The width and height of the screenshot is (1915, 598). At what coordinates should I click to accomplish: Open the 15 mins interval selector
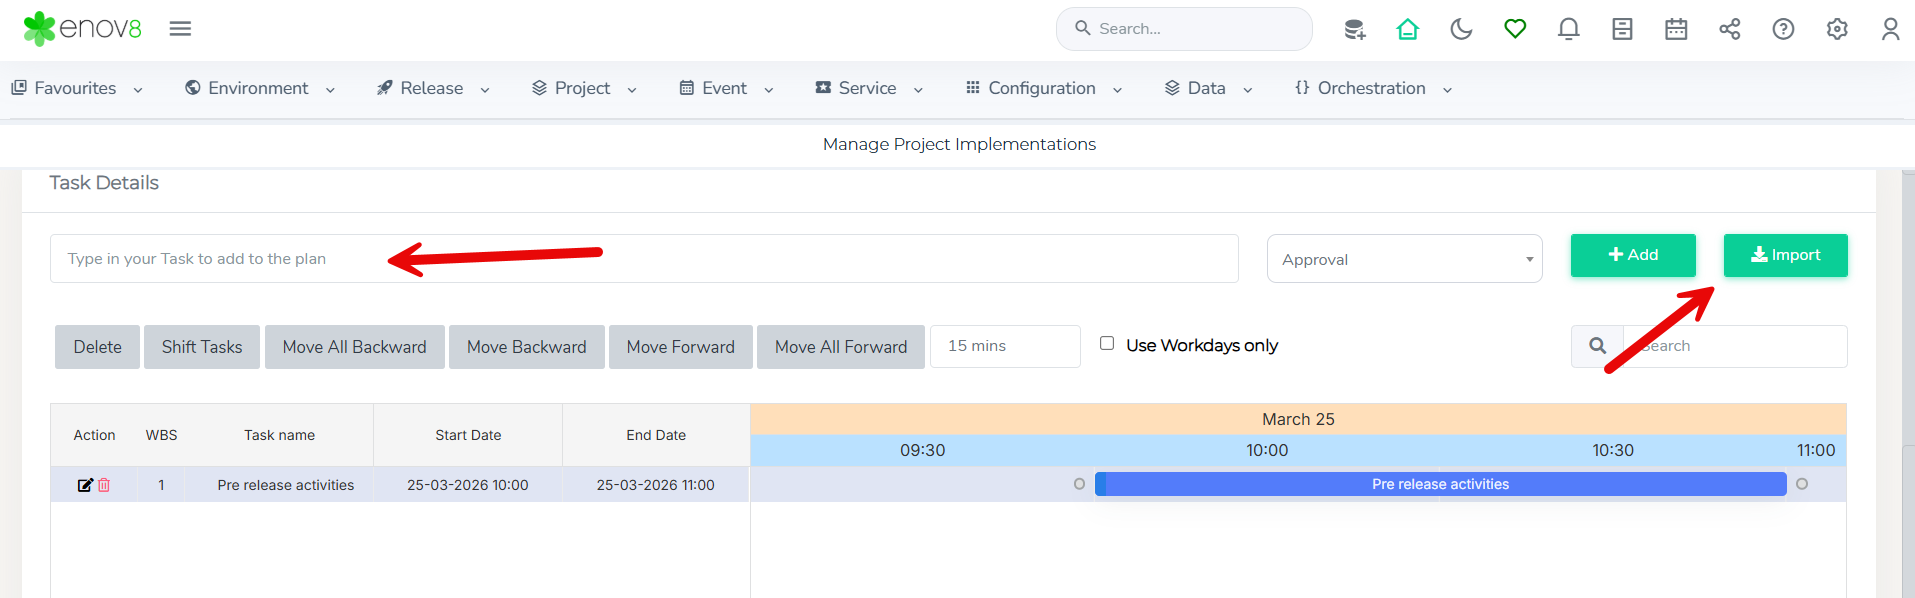click(x=1004, y=346)
